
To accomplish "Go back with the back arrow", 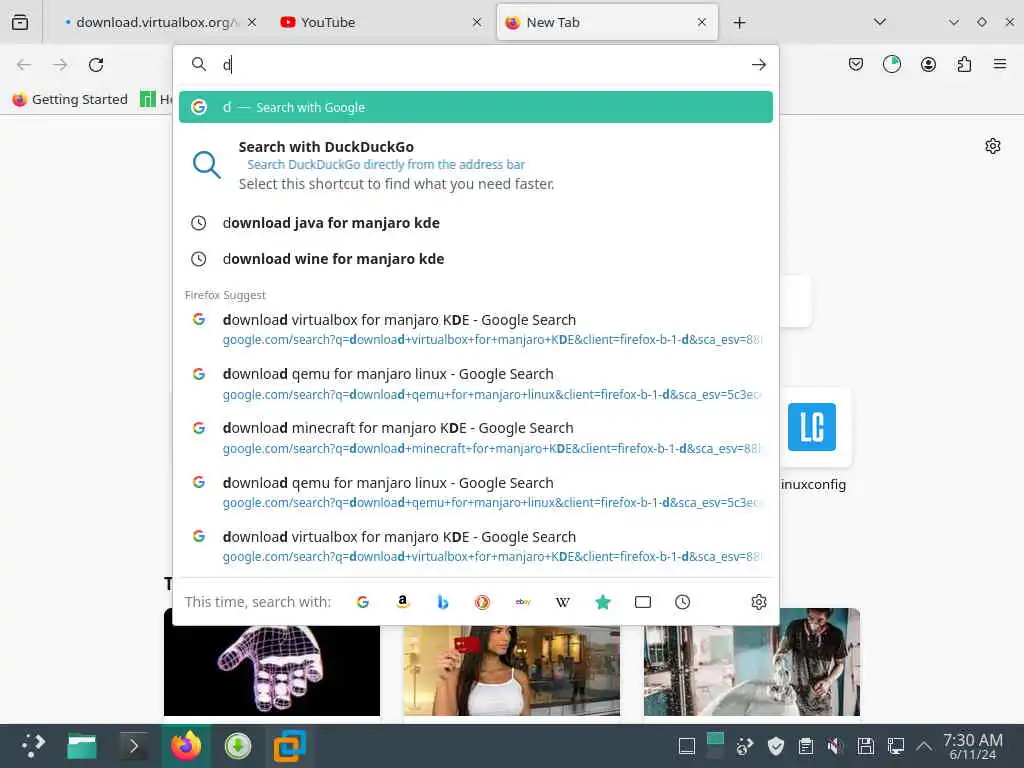I will pos(24,65).
